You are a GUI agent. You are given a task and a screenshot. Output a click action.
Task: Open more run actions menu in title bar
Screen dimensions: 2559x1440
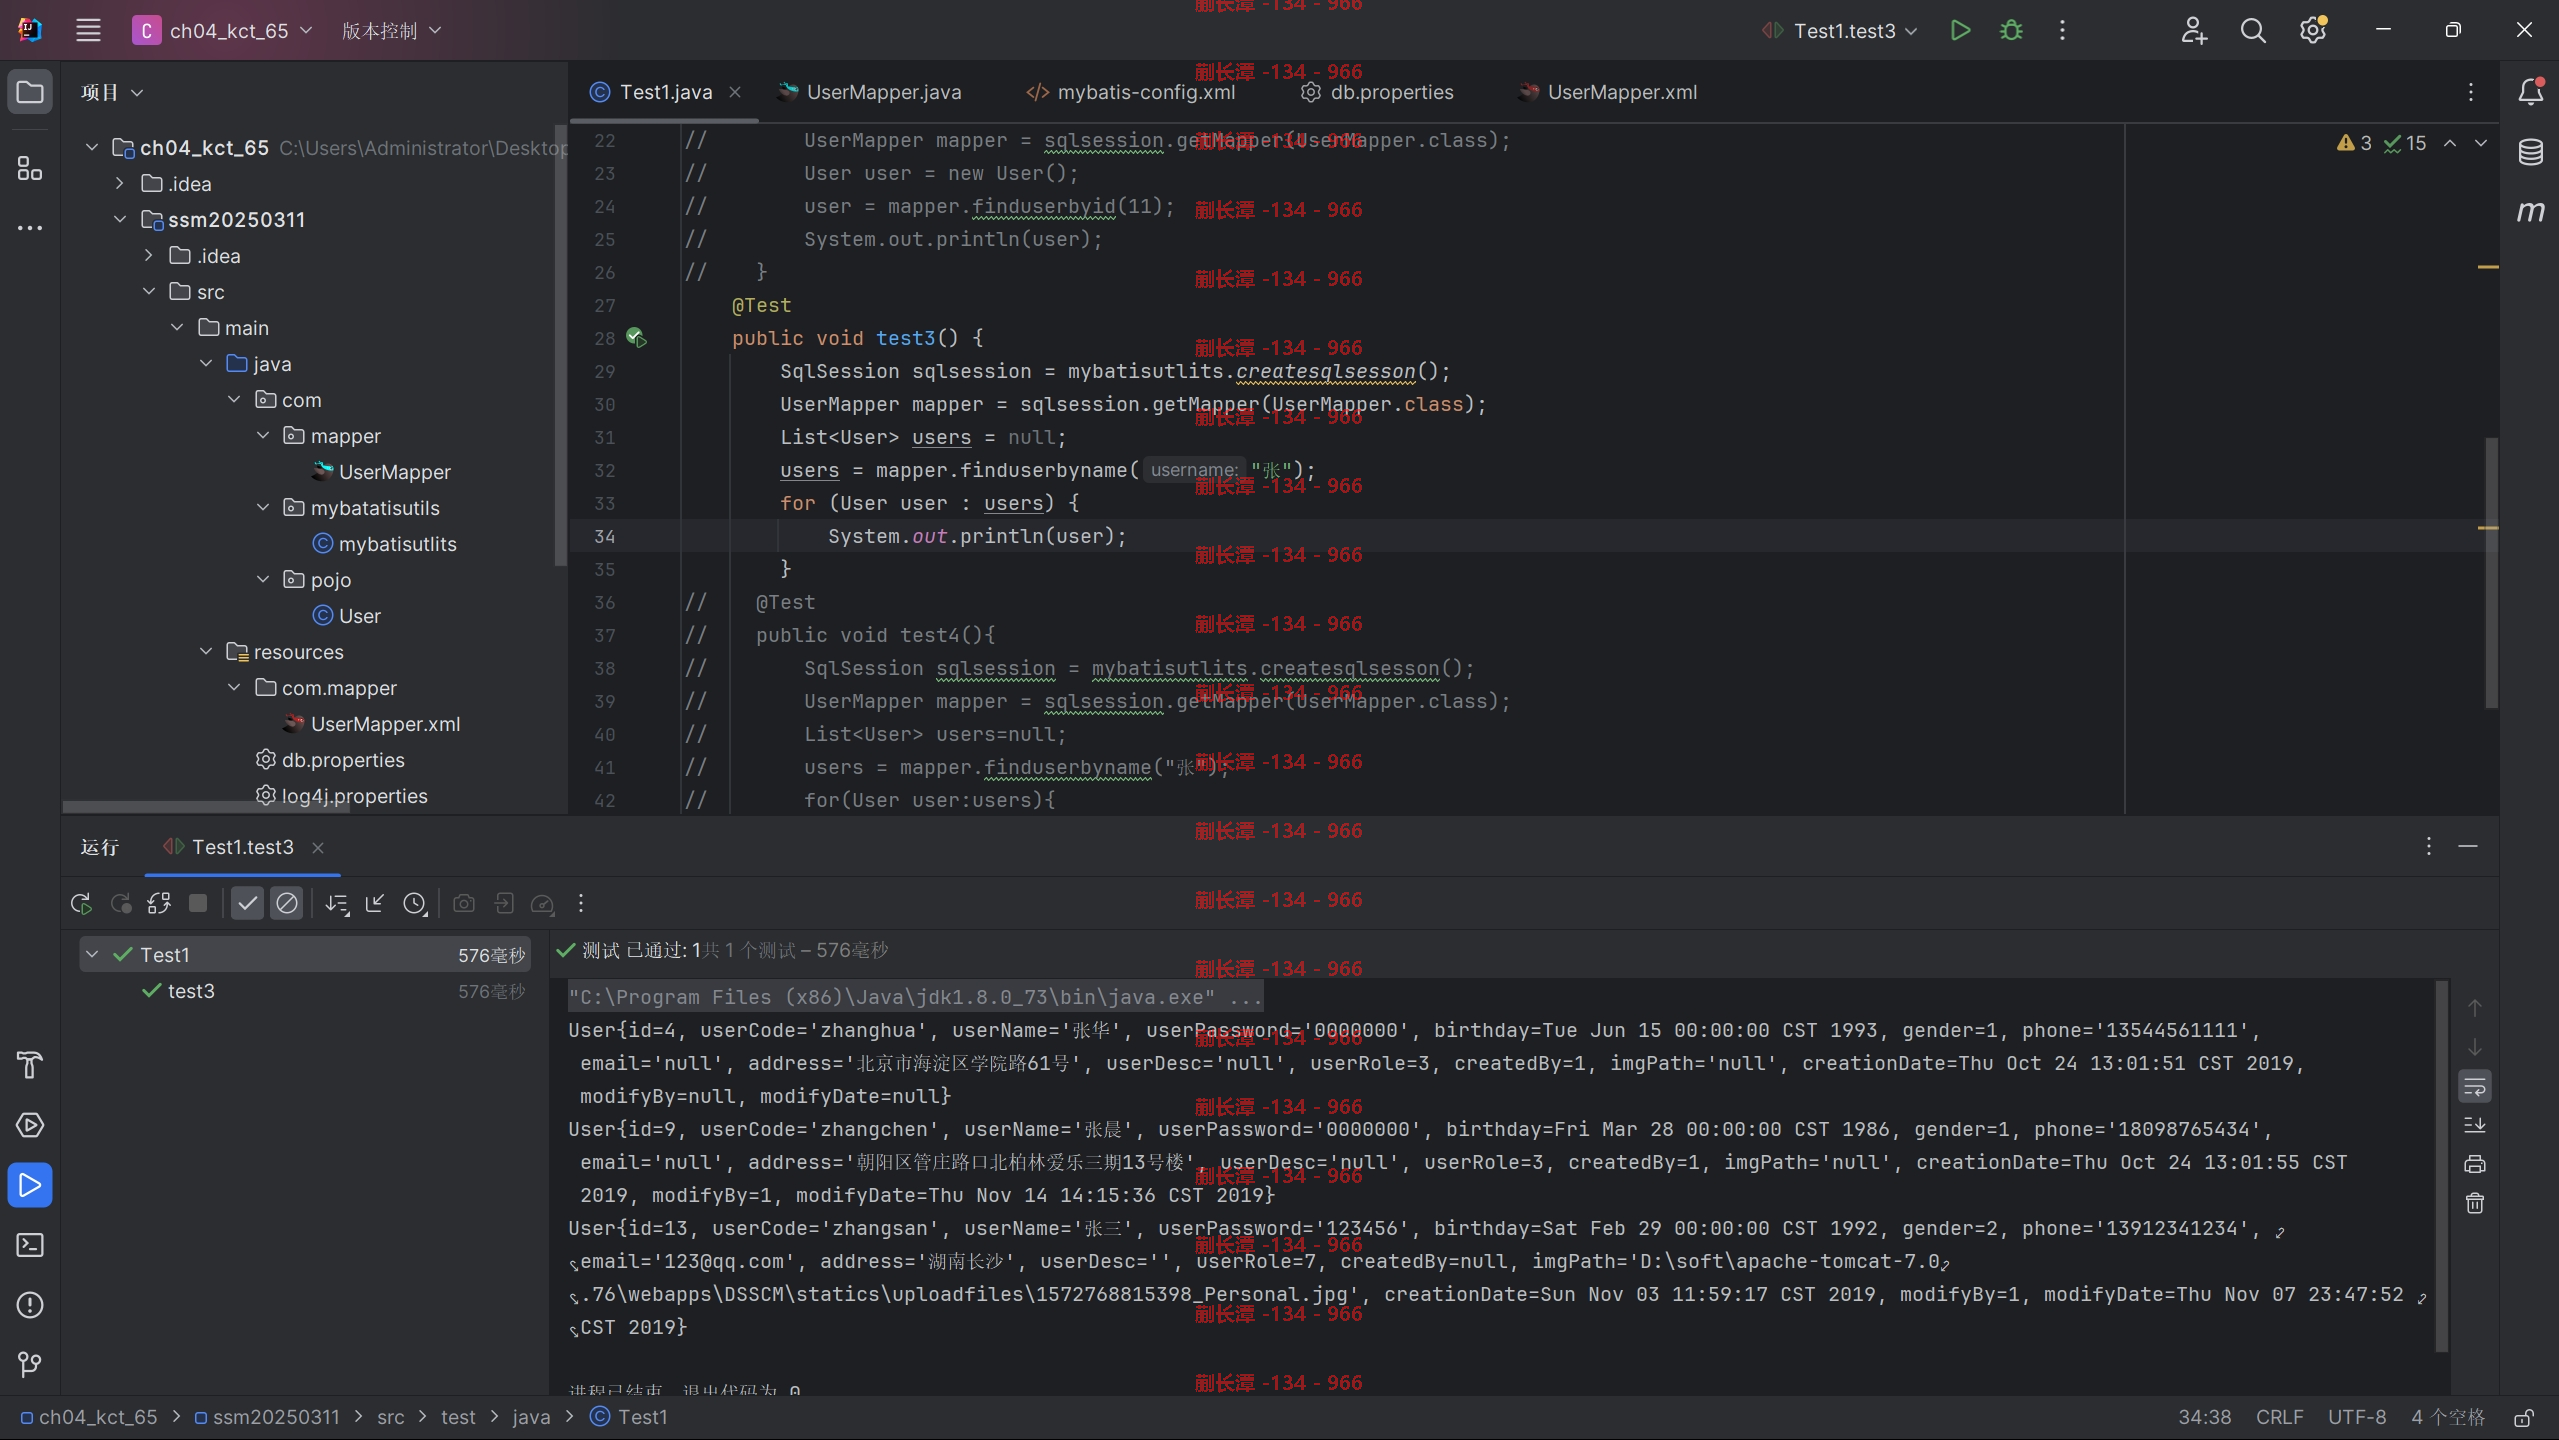[x=2062, y=30]
